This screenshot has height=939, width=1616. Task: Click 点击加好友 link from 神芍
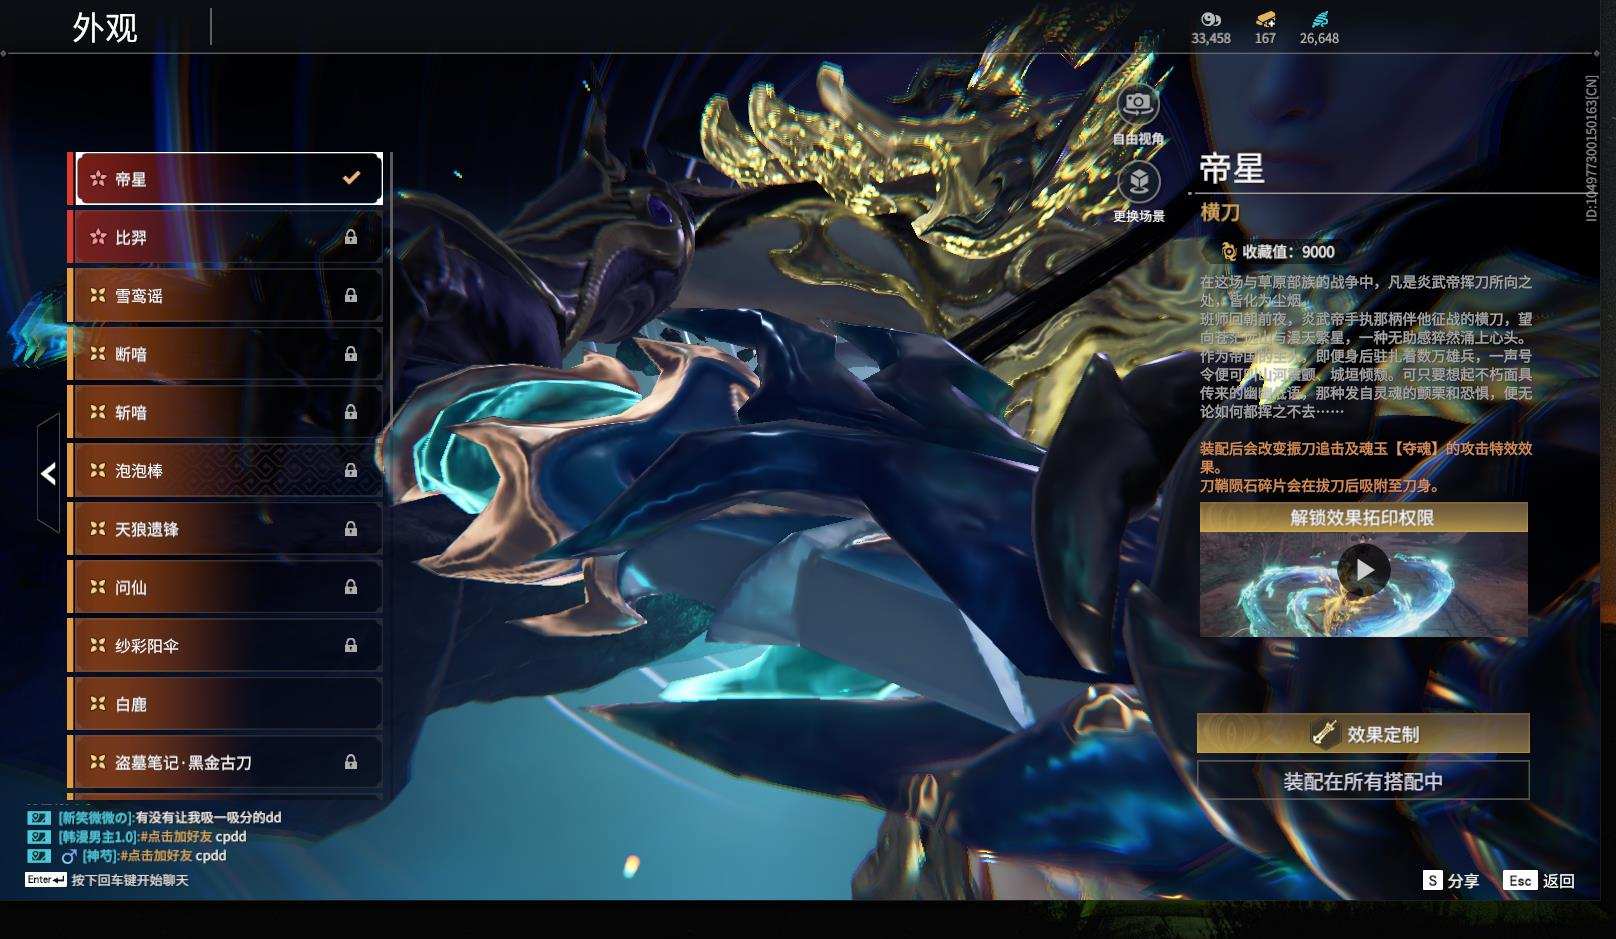[x=156, y=855]
